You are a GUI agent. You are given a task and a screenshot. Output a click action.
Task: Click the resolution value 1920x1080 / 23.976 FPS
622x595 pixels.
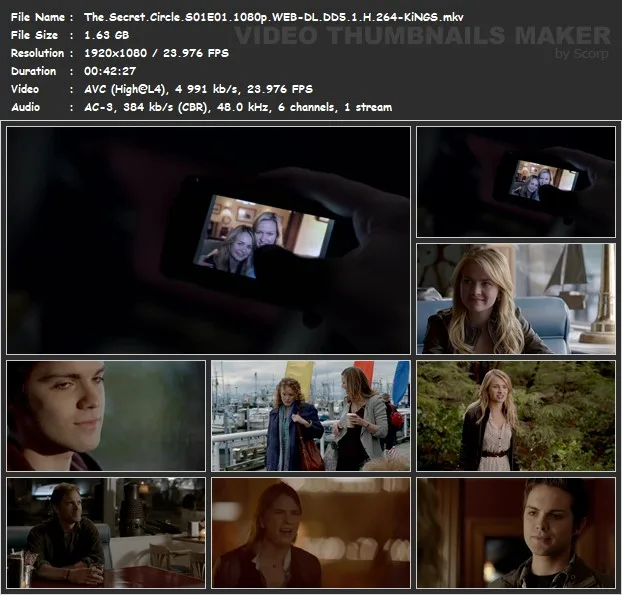[156, 53]
